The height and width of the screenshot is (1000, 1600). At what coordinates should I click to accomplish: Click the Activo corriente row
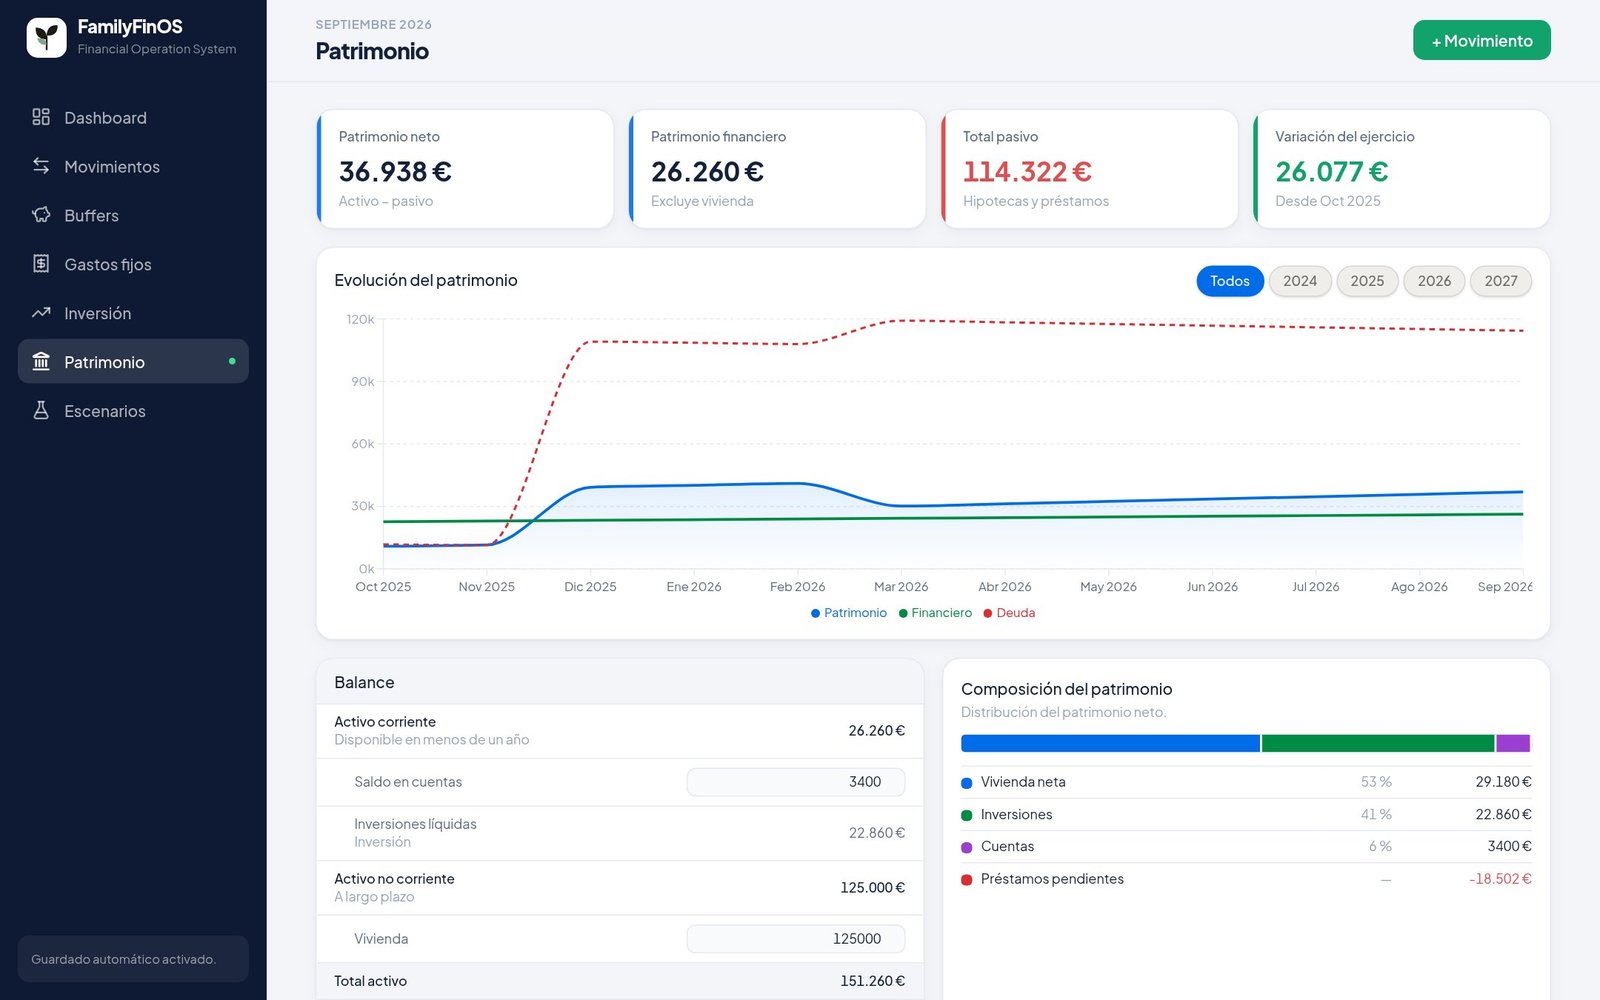620,731
